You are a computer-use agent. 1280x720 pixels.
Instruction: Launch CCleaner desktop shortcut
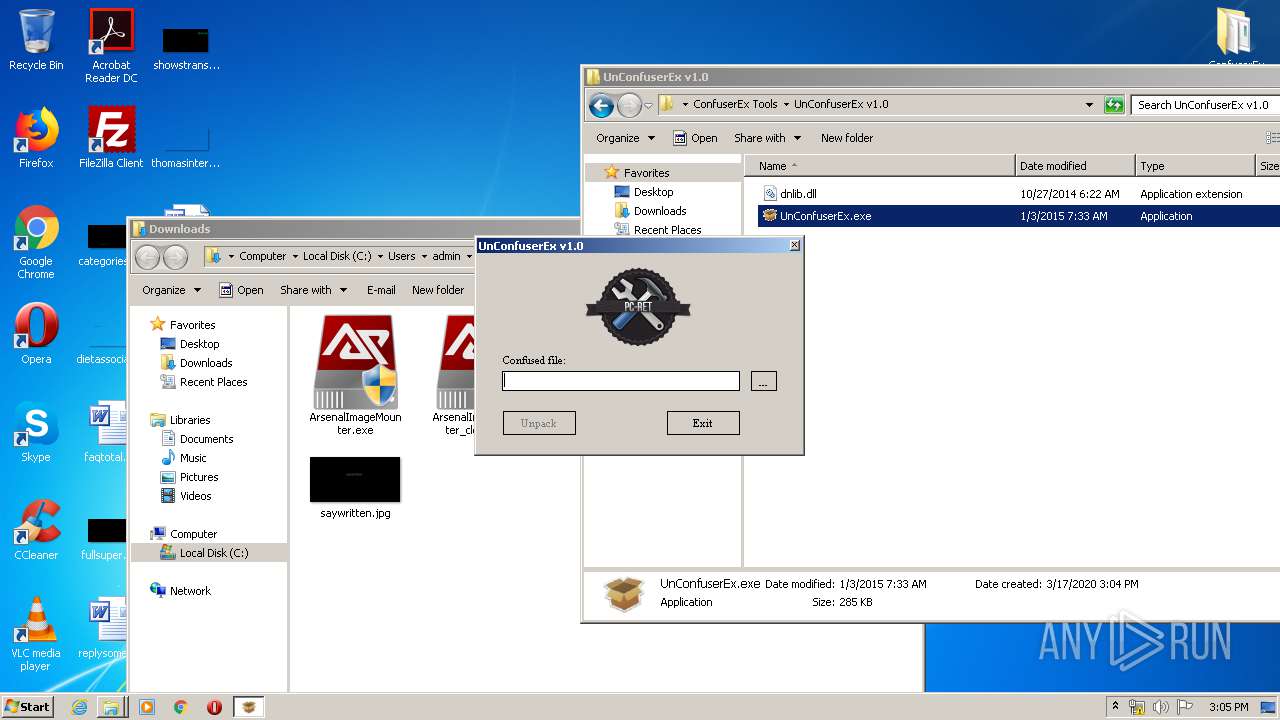click(36, 530)
